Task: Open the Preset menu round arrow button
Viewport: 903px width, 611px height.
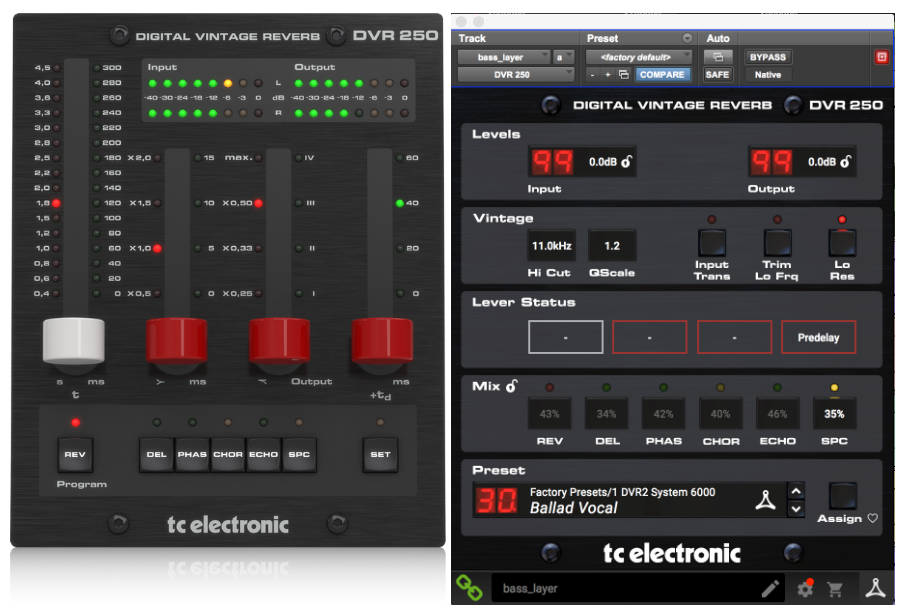Action: pos(687,38)
